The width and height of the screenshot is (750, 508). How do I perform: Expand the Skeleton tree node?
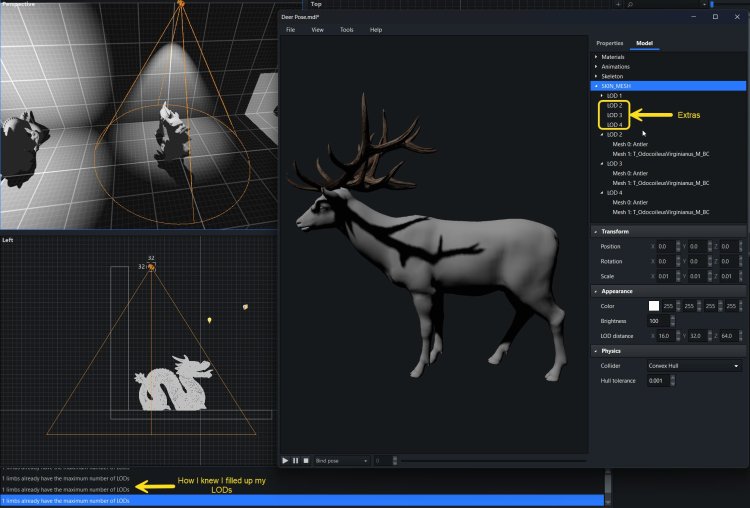[x=596, y=76]
